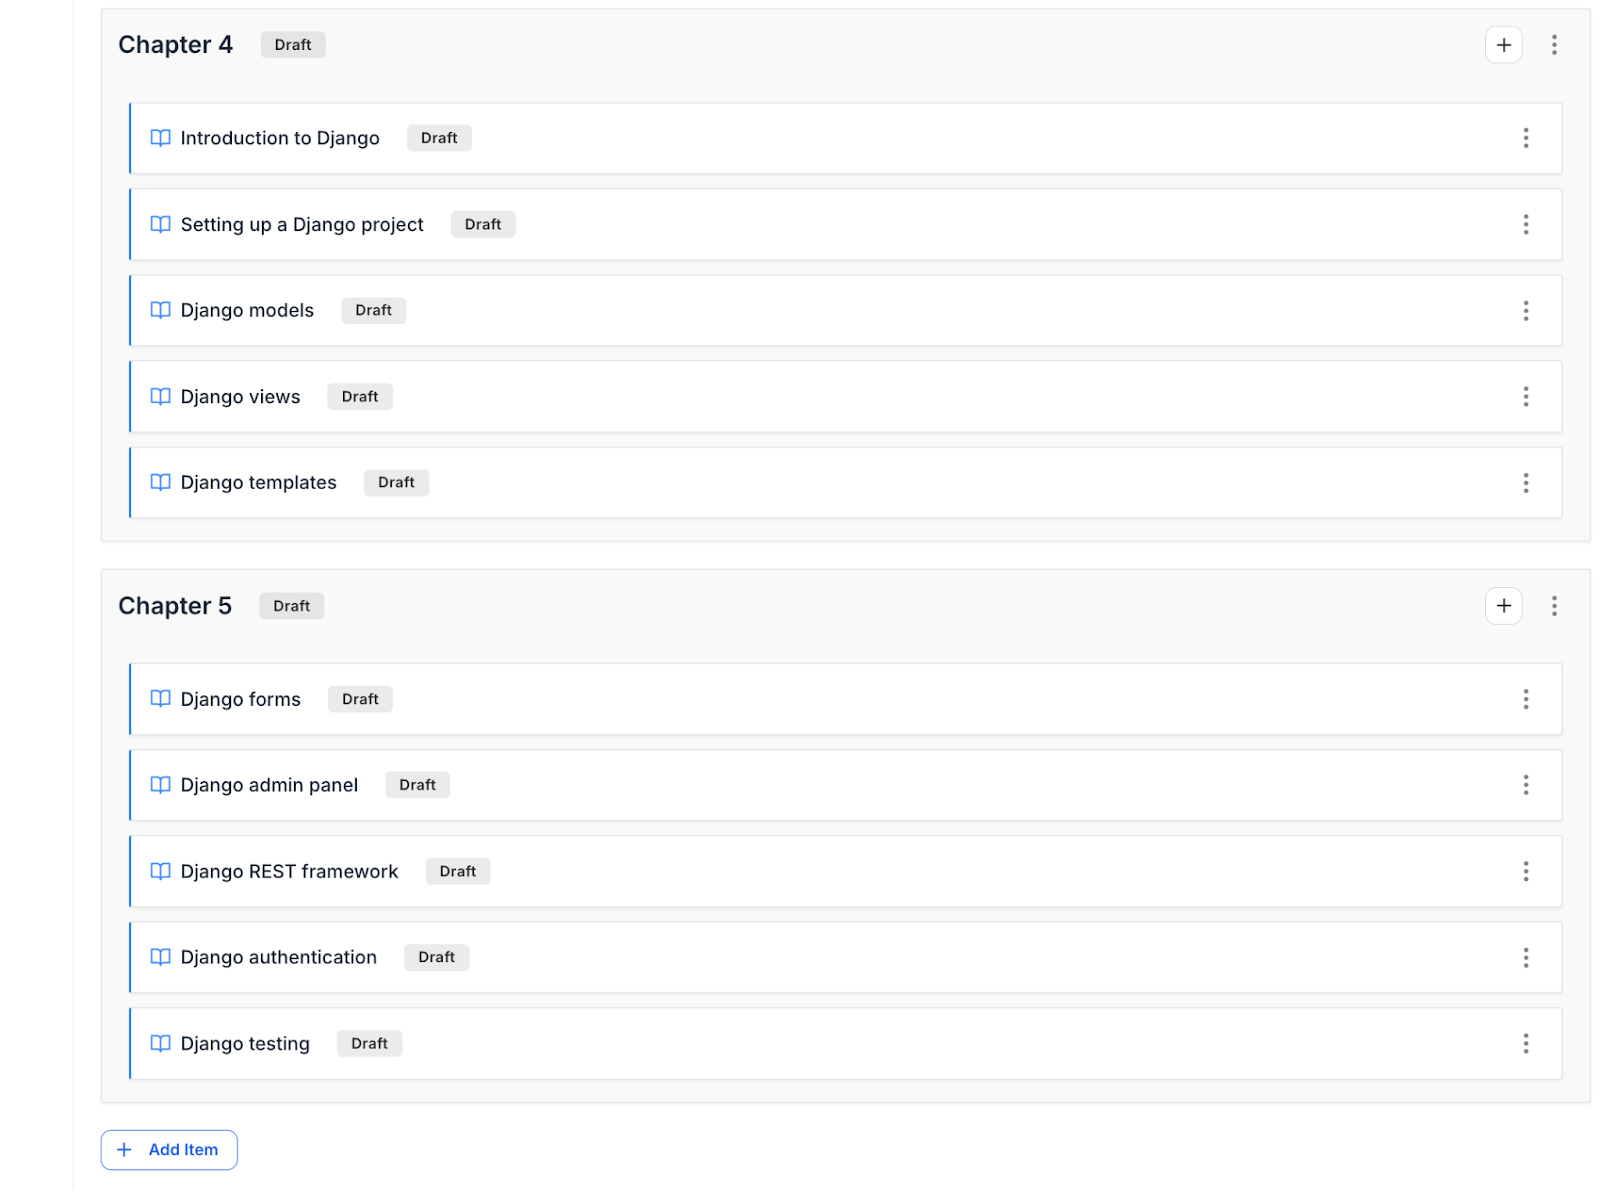
Task: Click book icon beside Django templates
Action: 160,483
